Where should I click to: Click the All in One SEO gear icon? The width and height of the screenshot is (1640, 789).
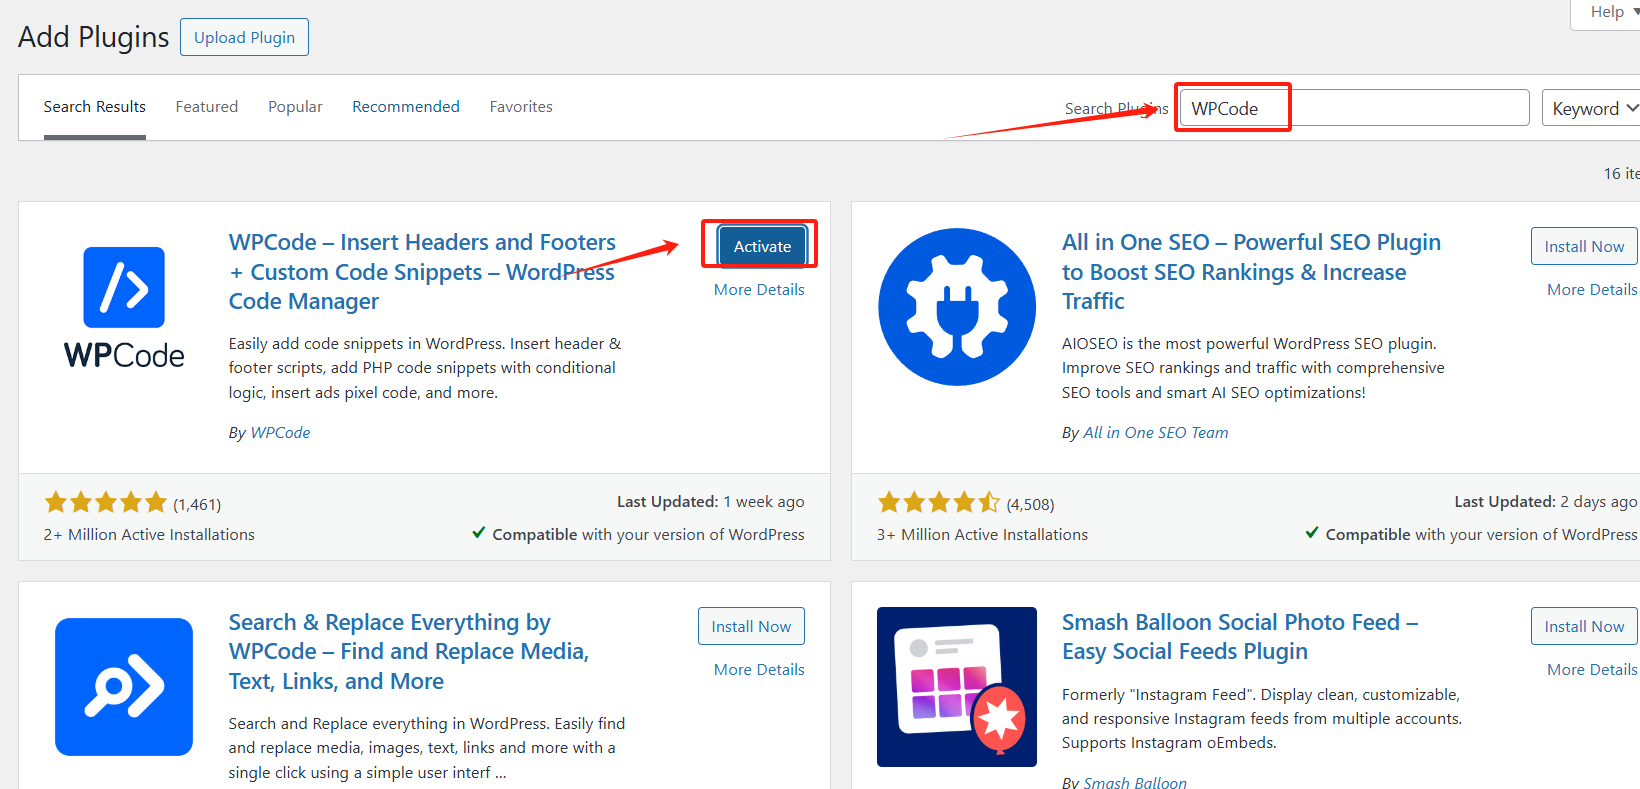956,307
